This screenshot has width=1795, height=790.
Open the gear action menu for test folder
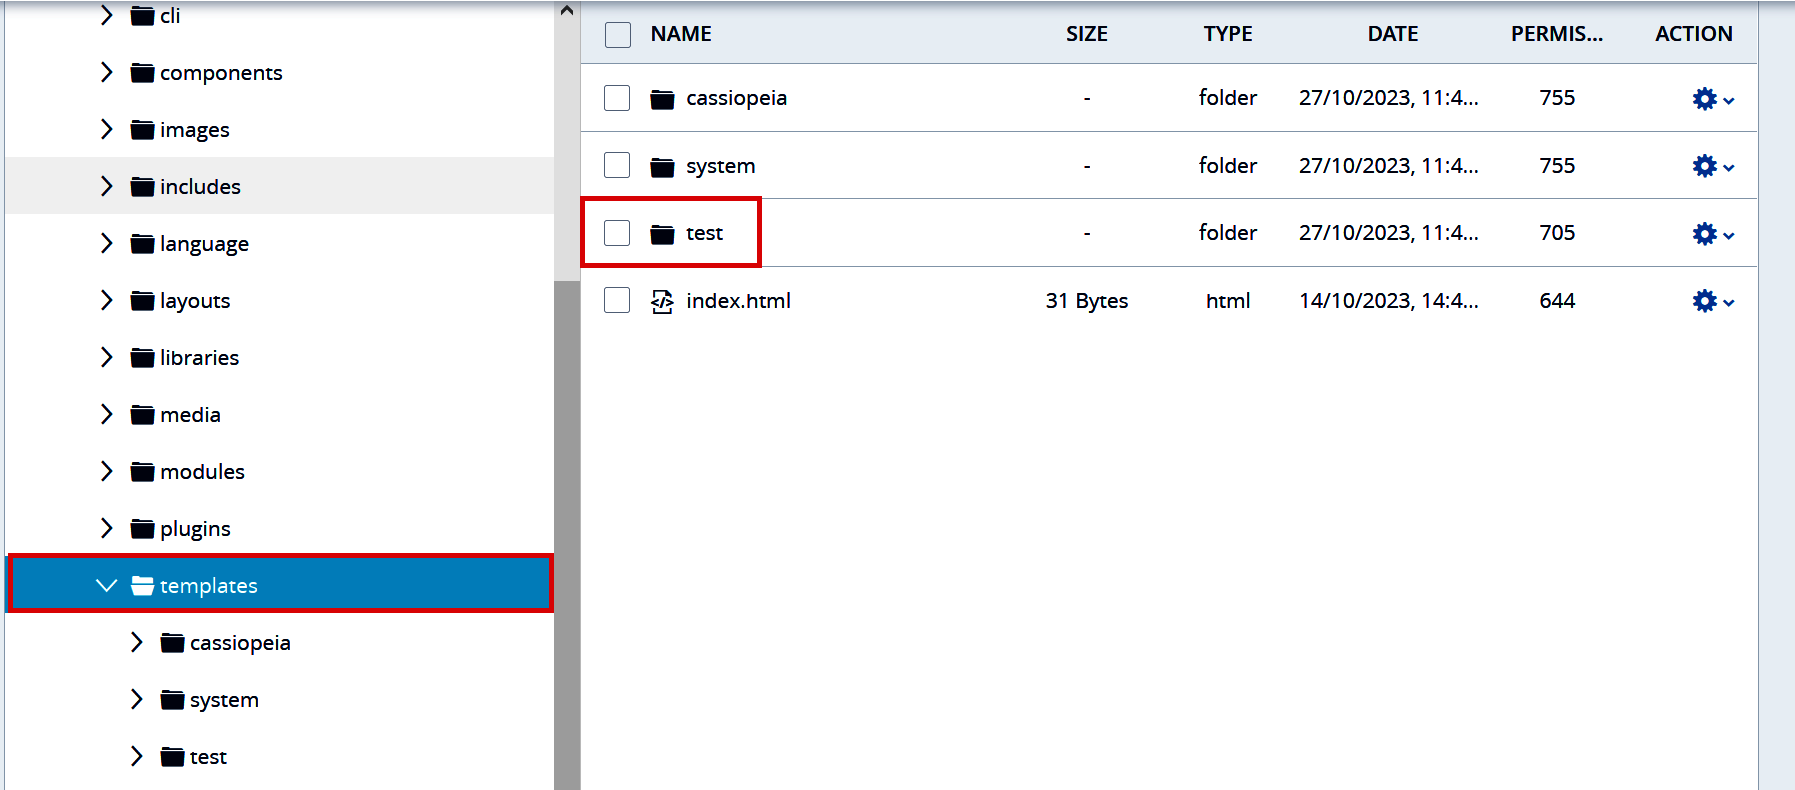[1712, 234]
